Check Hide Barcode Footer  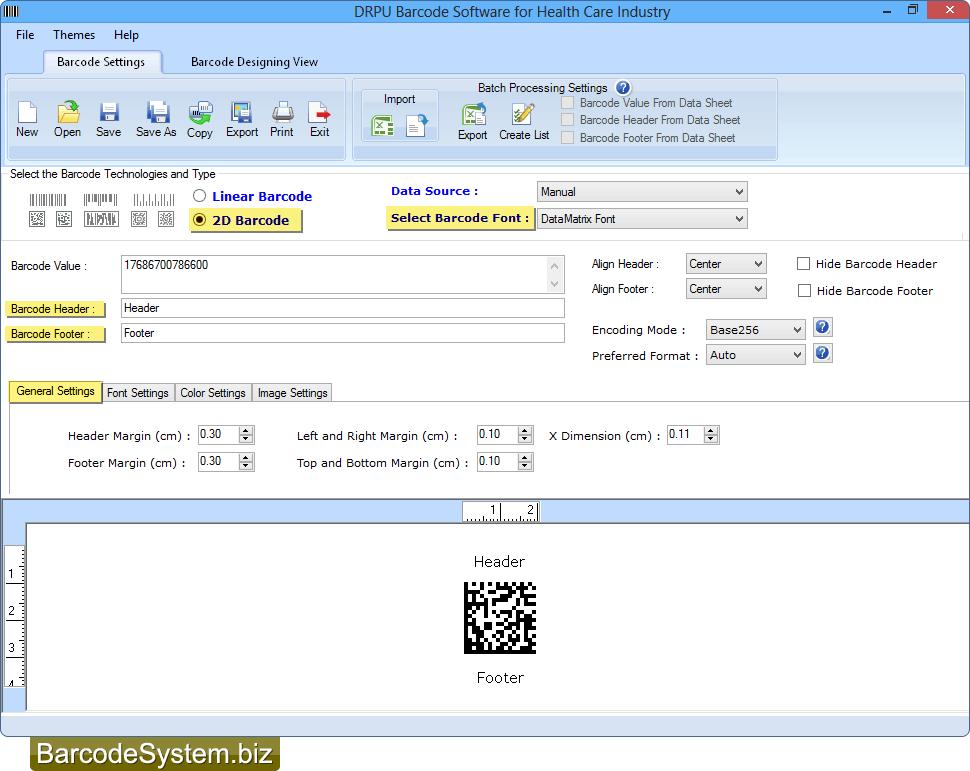pyautogui.click(x=804, y=291)
